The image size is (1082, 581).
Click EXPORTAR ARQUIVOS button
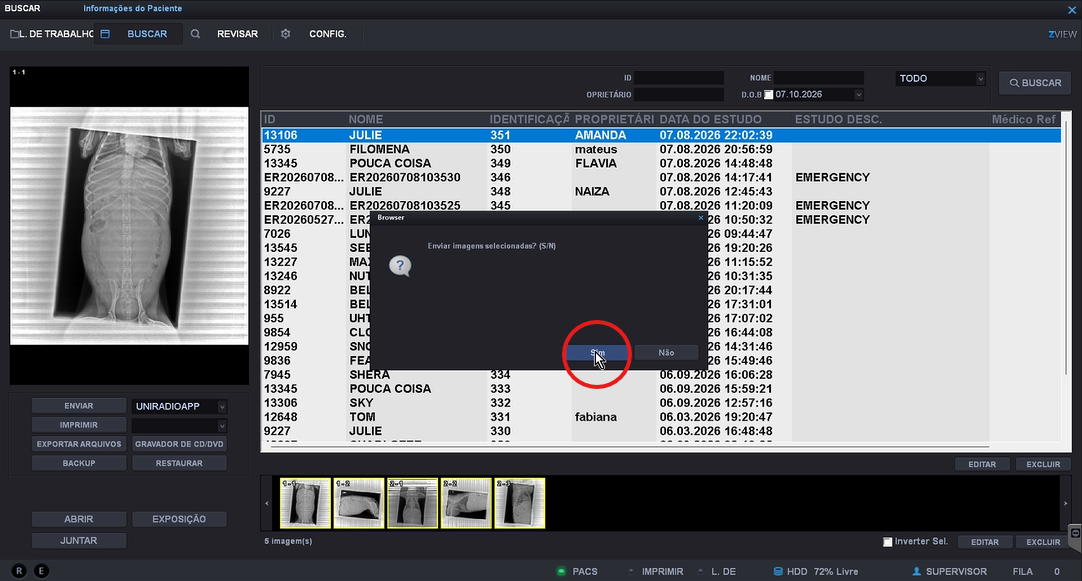[x=79, y=444]
